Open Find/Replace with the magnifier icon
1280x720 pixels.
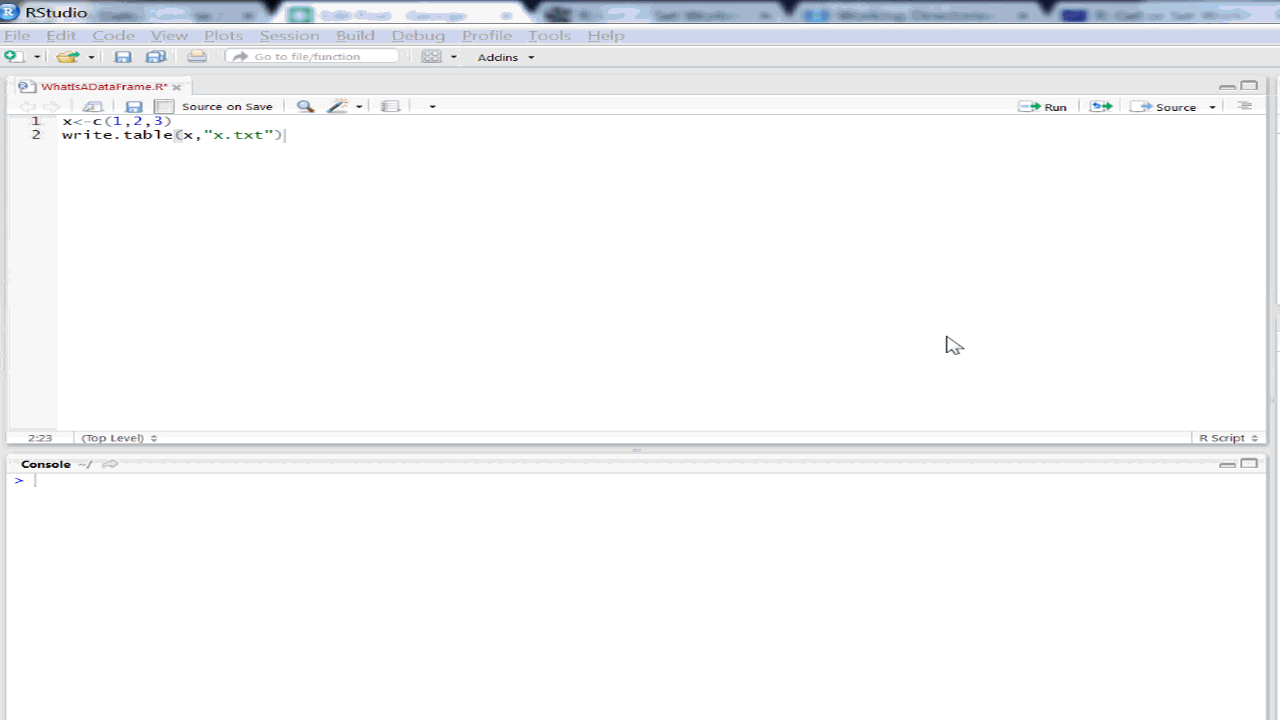(306, 107)
